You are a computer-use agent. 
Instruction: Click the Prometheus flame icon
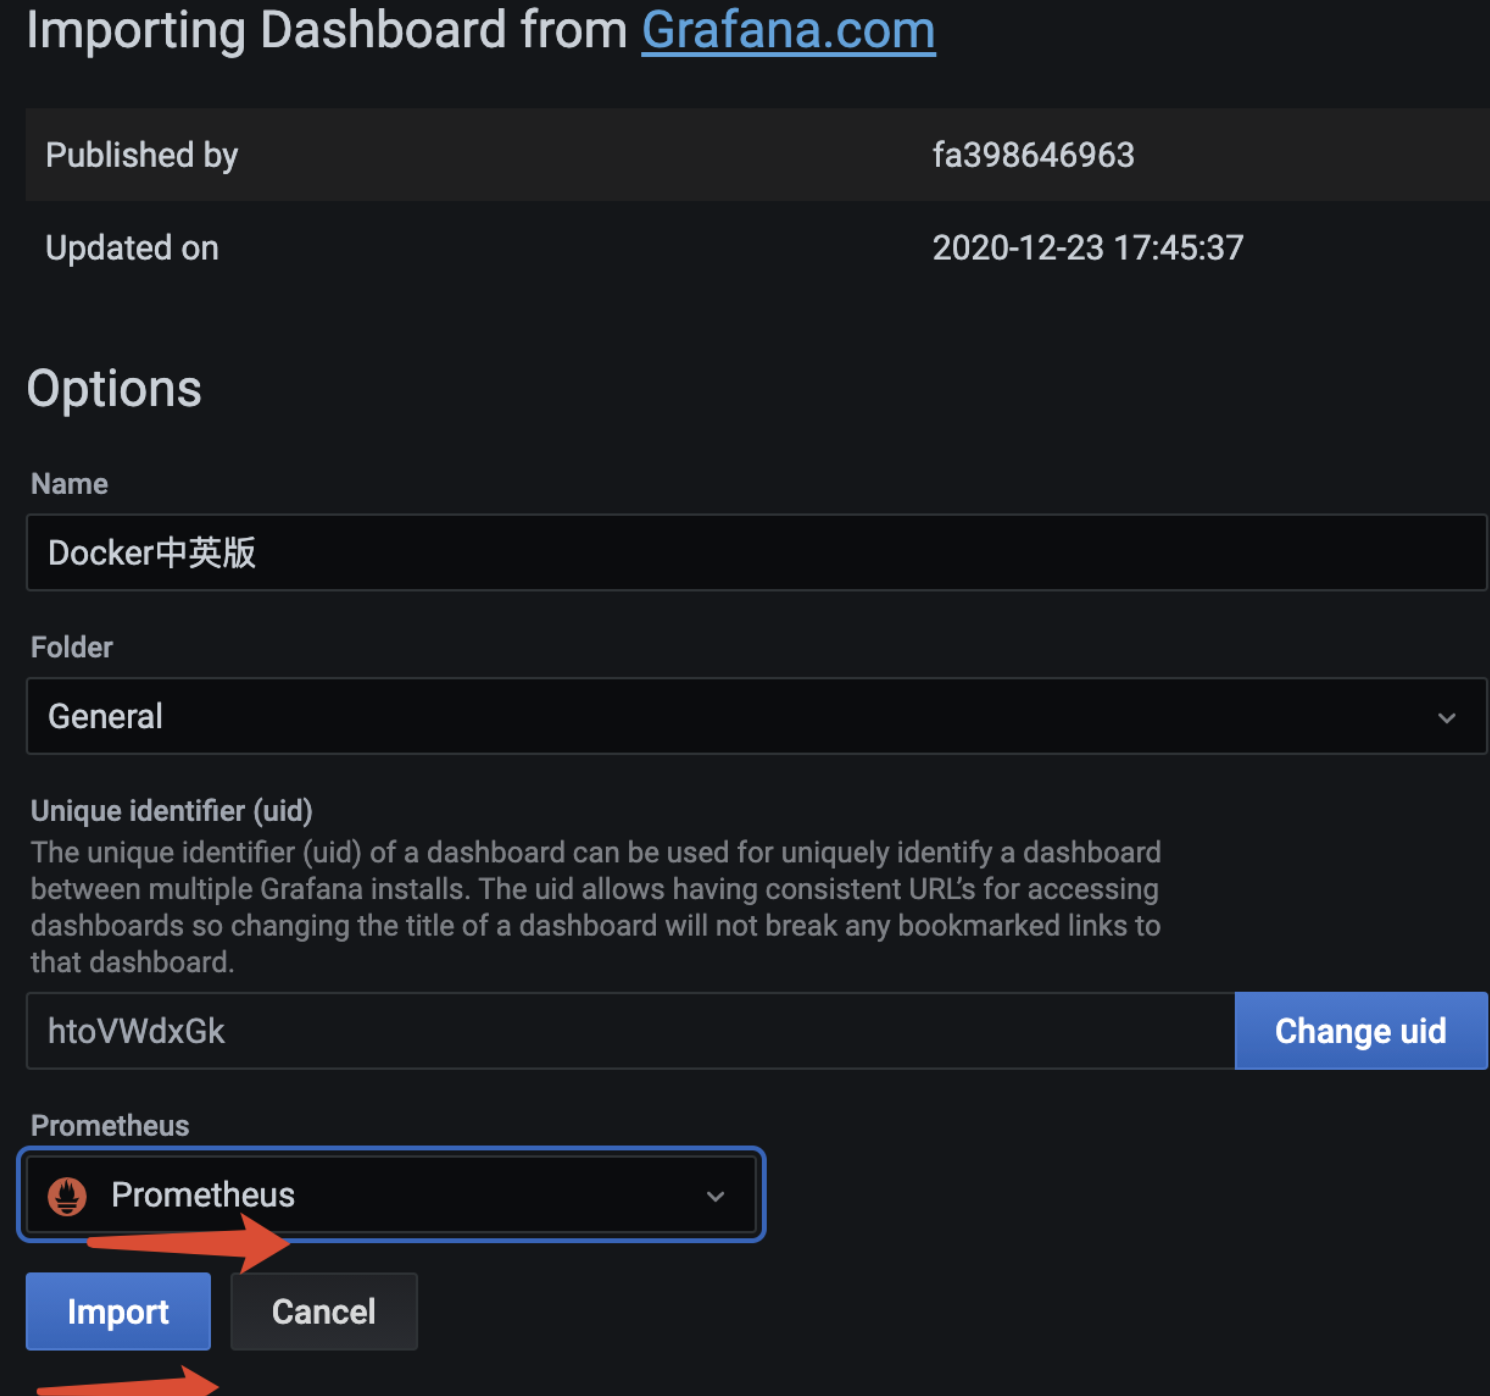click(67, 1195)
